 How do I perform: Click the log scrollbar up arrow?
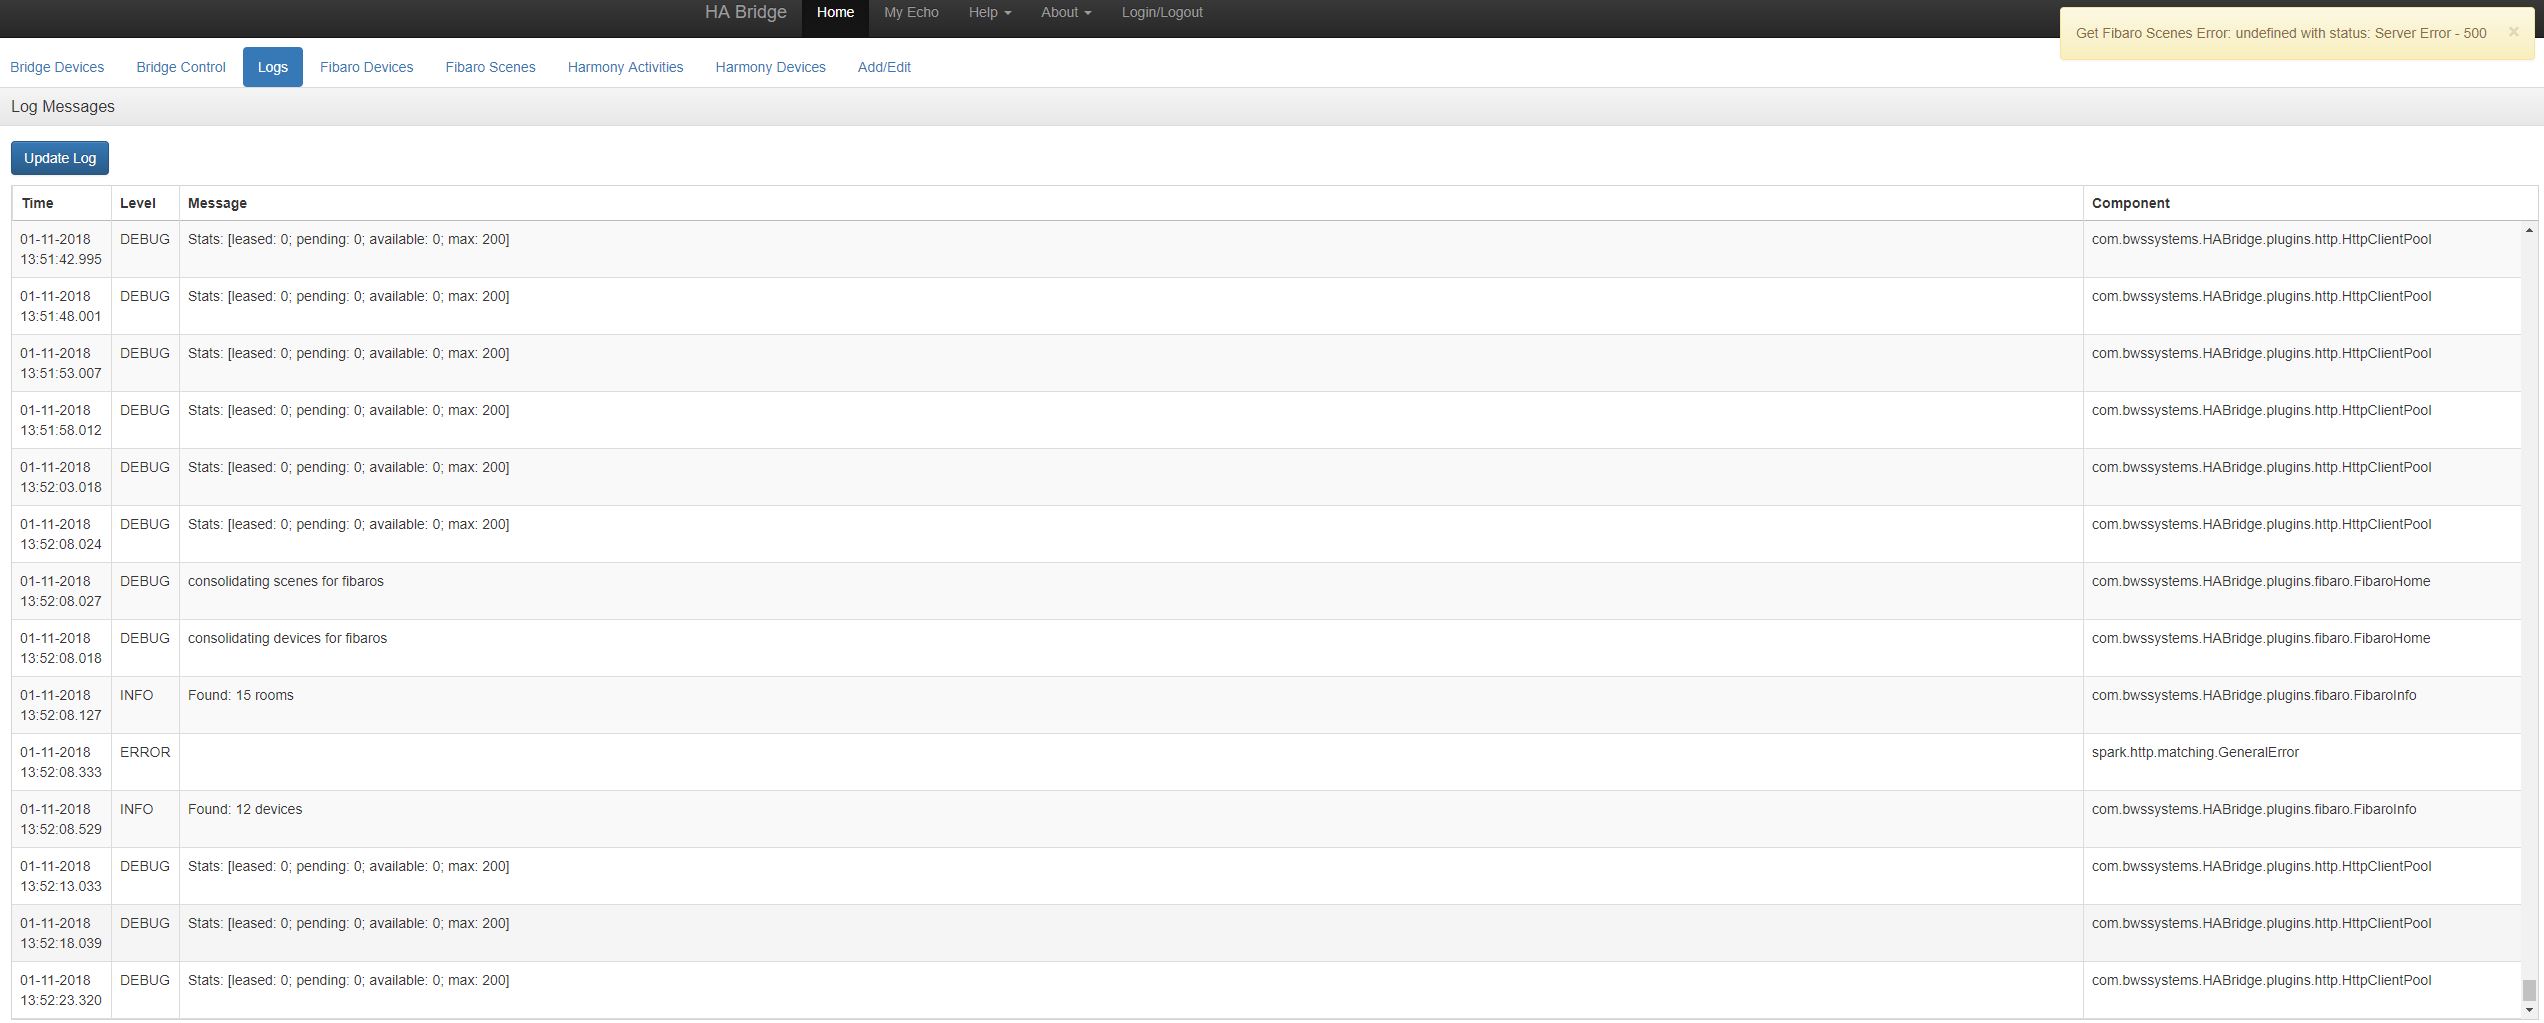click(x=2529, y=231)
